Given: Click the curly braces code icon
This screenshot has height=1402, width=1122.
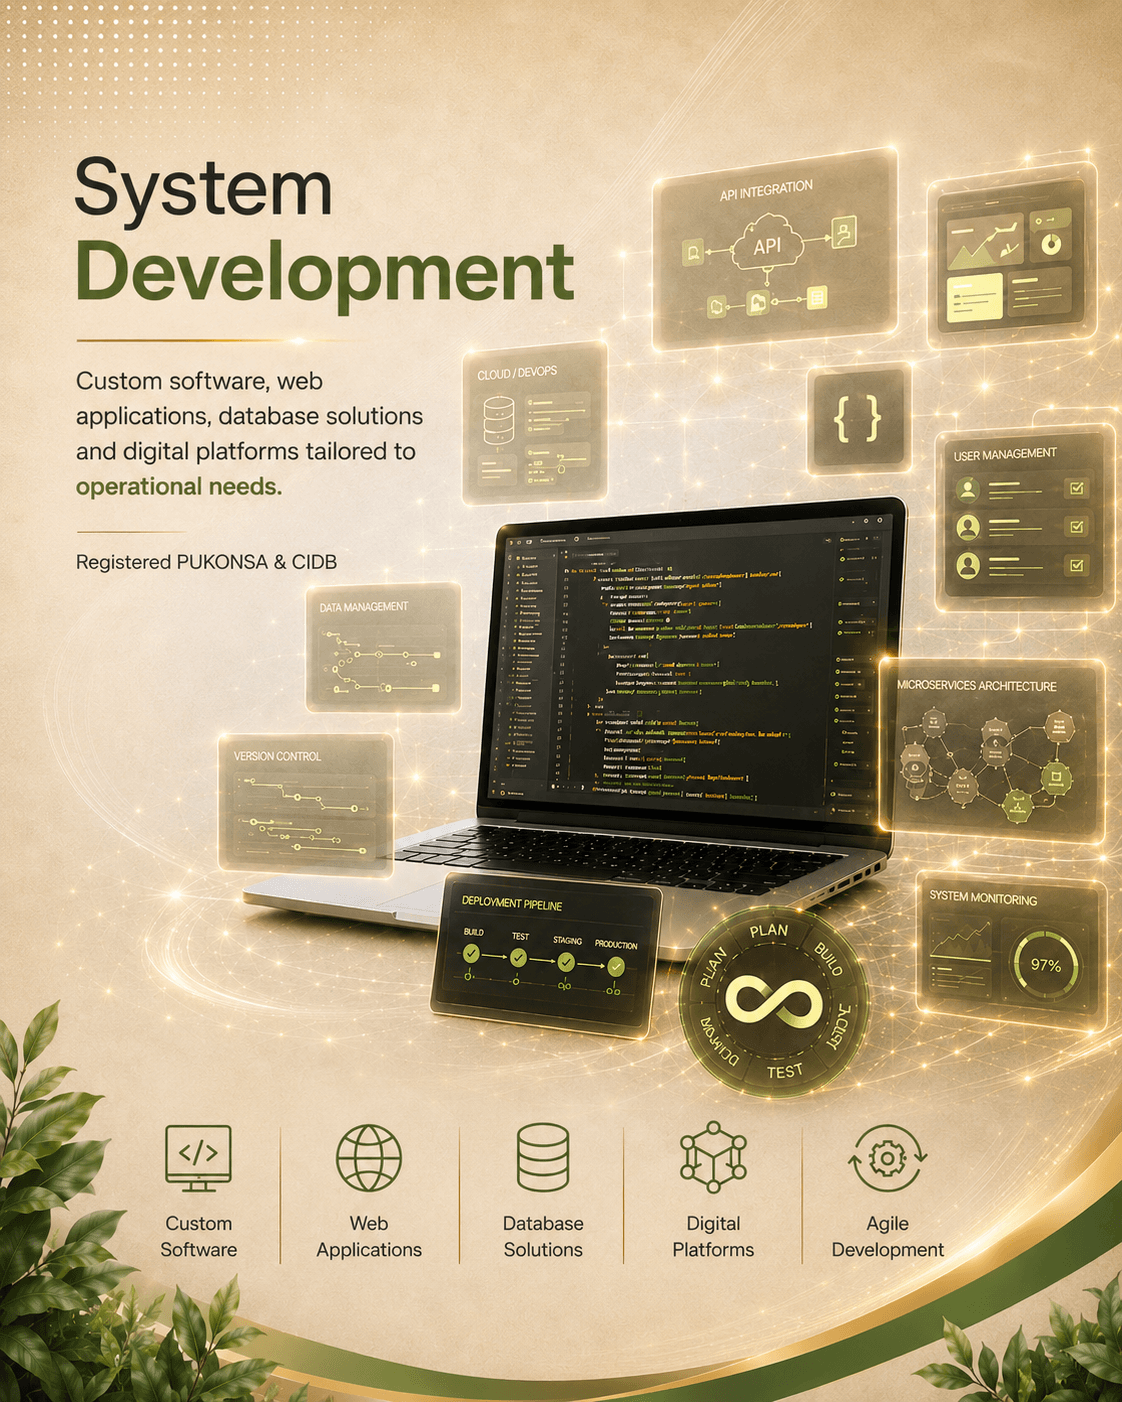Looking at the screenshot, I should 858,418.
